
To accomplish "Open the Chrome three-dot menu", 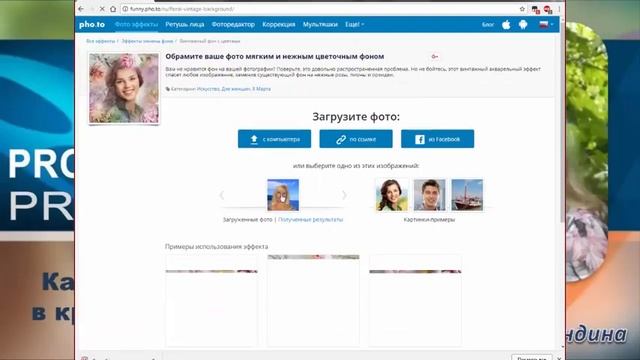I will click(x=559, y=9).
